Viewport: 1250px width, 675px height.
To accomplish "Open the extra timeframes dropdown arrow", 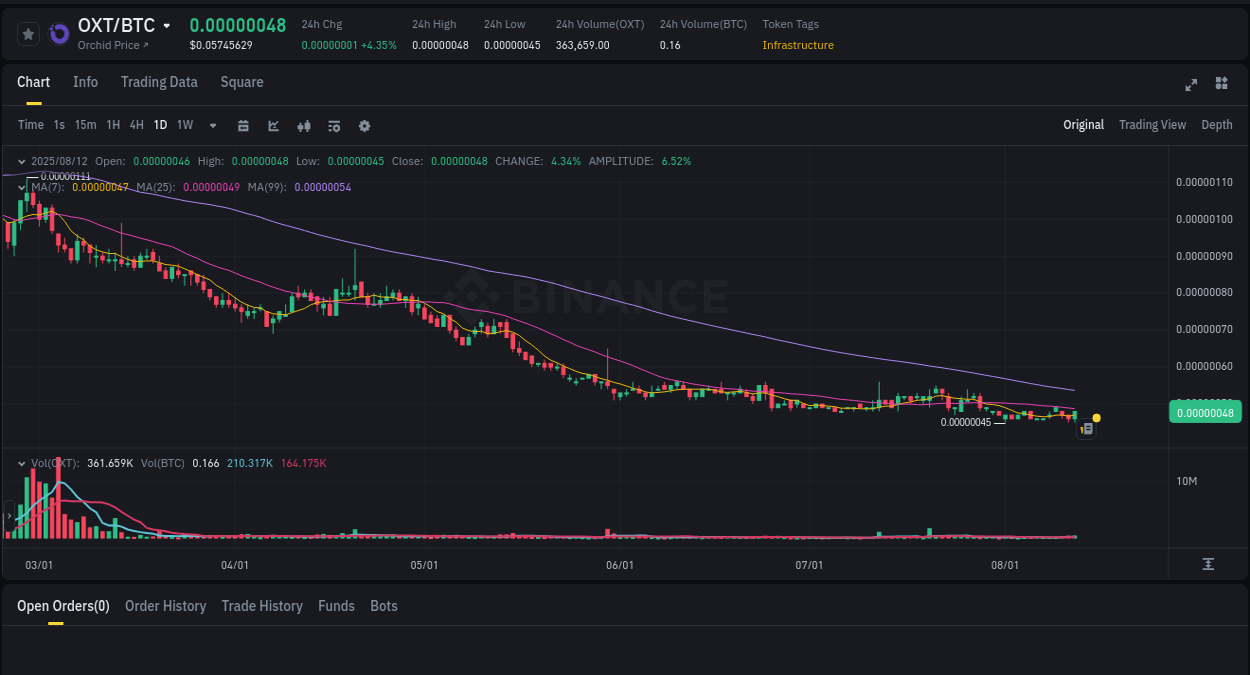I will click(212, 125).
